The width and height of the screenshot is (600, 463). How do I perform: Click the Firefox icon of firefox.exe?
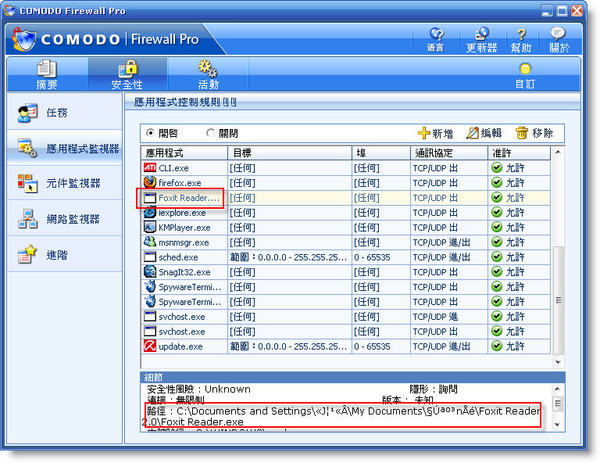pos(150,182)
